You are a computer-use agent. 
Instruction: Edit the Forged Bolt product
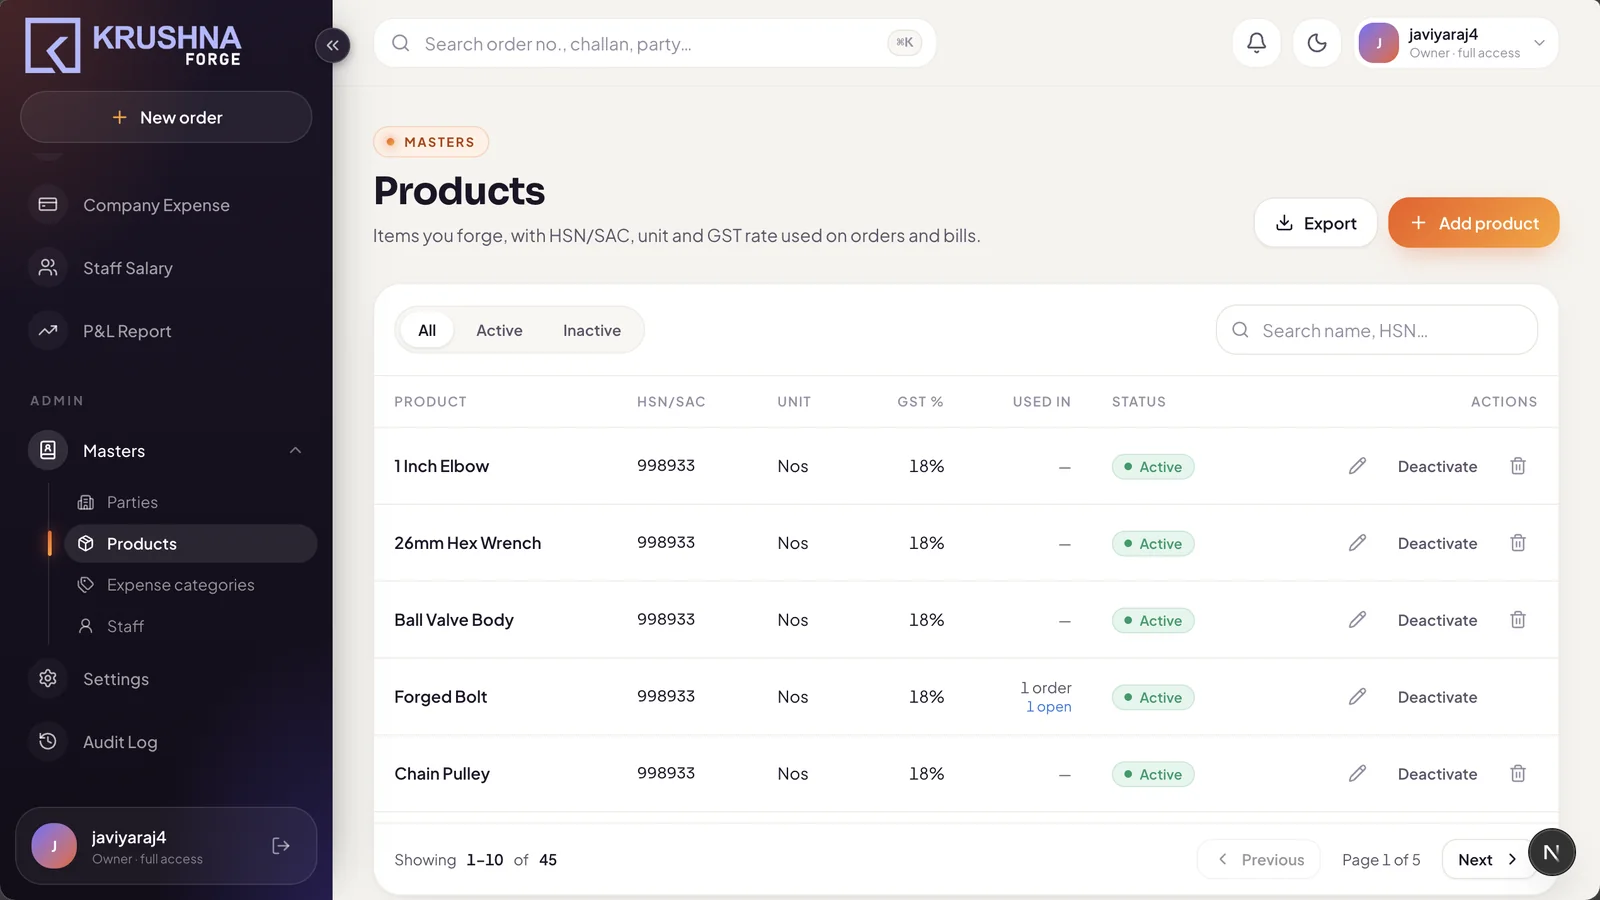point(1357,697)
